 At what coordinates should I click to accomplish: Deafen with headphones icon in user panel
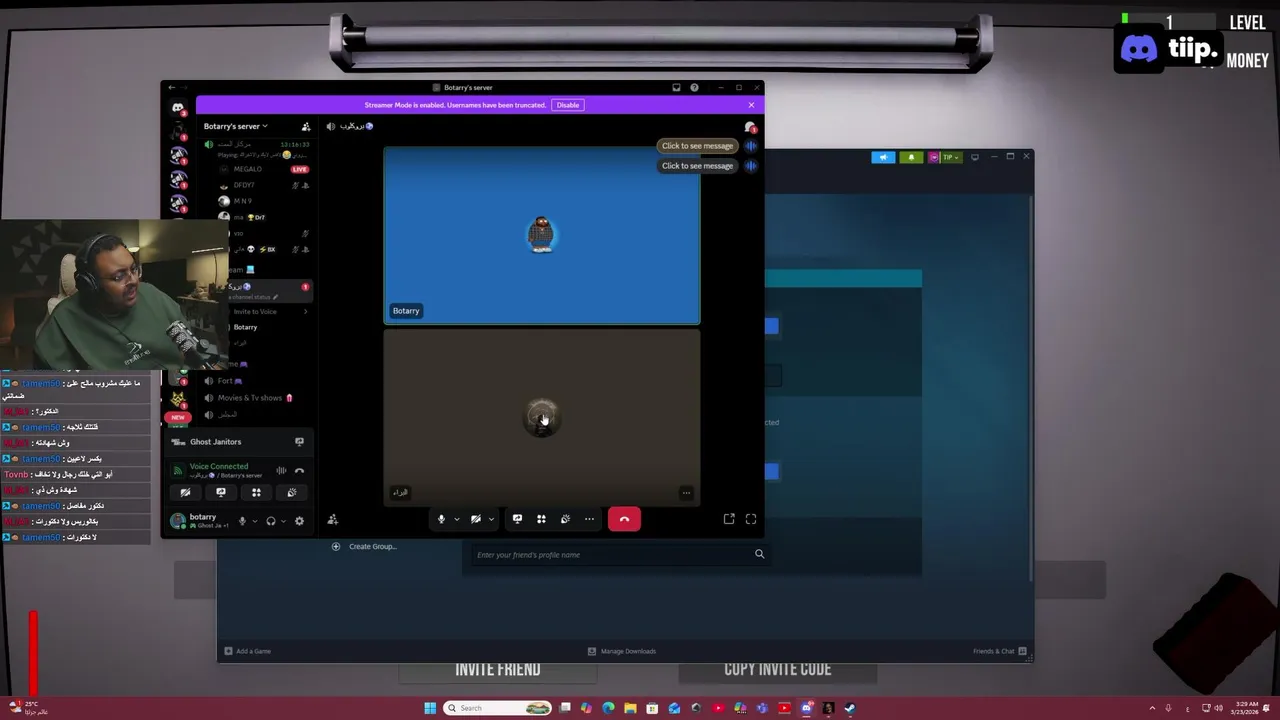(270, 521)
